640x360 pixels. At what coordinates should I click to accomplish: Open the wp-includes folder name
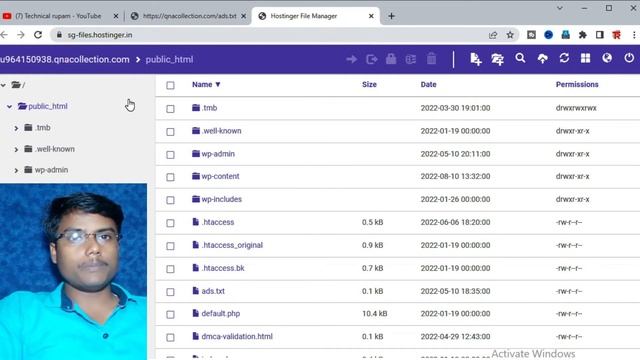click(221, 199)
